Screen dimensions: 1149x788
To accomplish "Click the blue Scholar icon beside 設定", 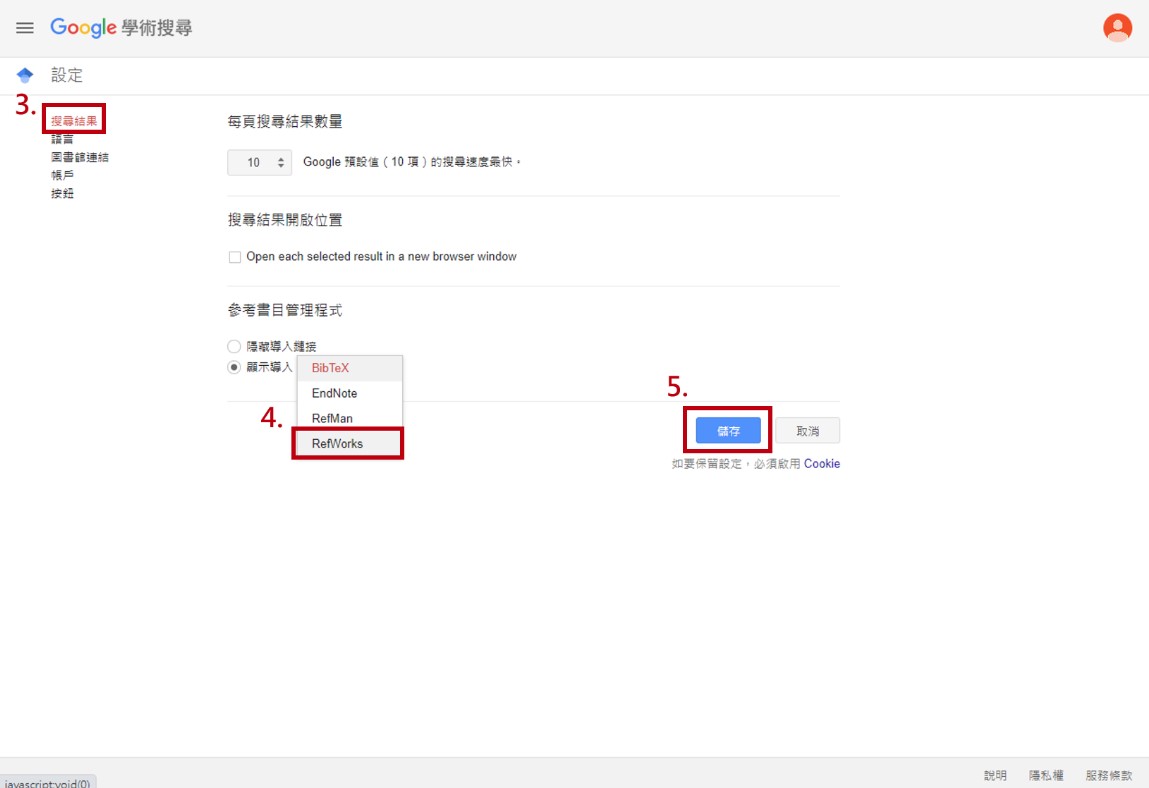I will (x=25, y=75).
